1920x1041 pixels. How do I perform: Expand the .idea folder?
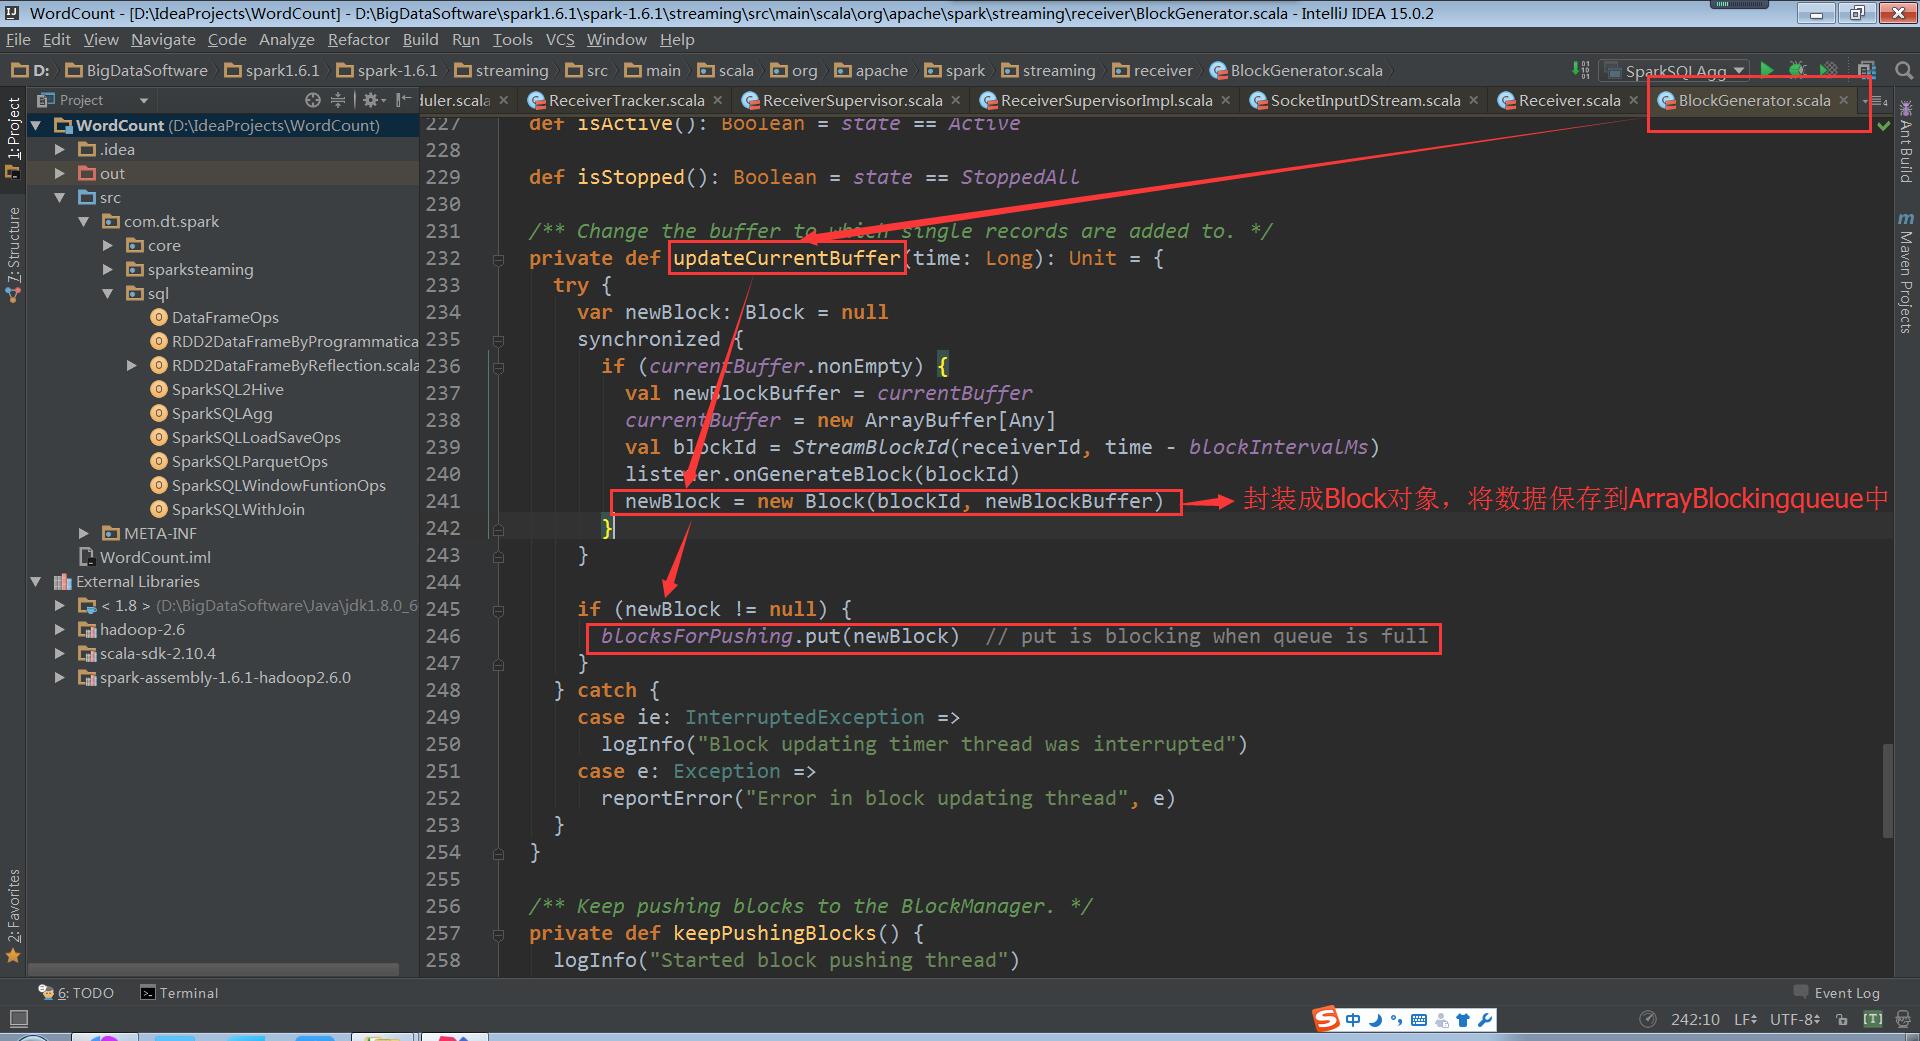click(59, 149)
